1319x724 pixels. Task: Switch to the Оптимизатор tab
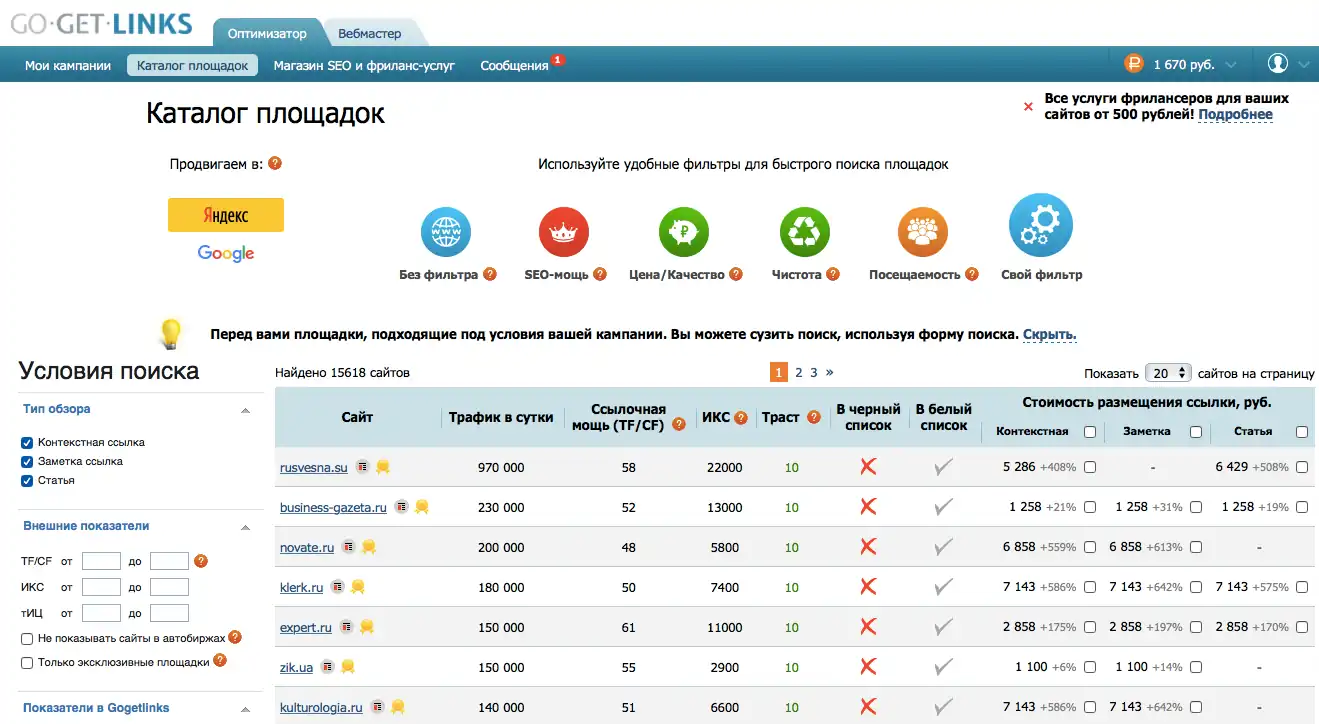click(267, 33)
